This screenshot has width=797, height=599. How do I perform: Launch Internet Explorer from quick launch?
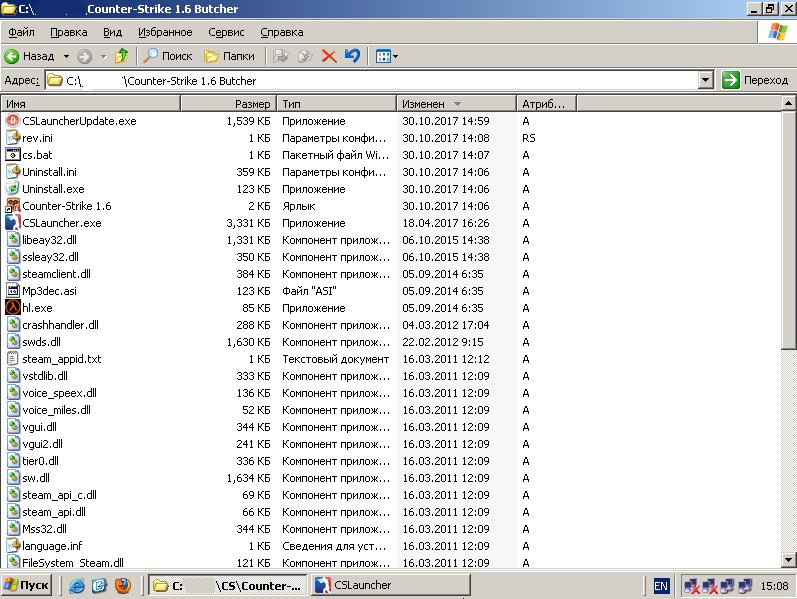77,586
